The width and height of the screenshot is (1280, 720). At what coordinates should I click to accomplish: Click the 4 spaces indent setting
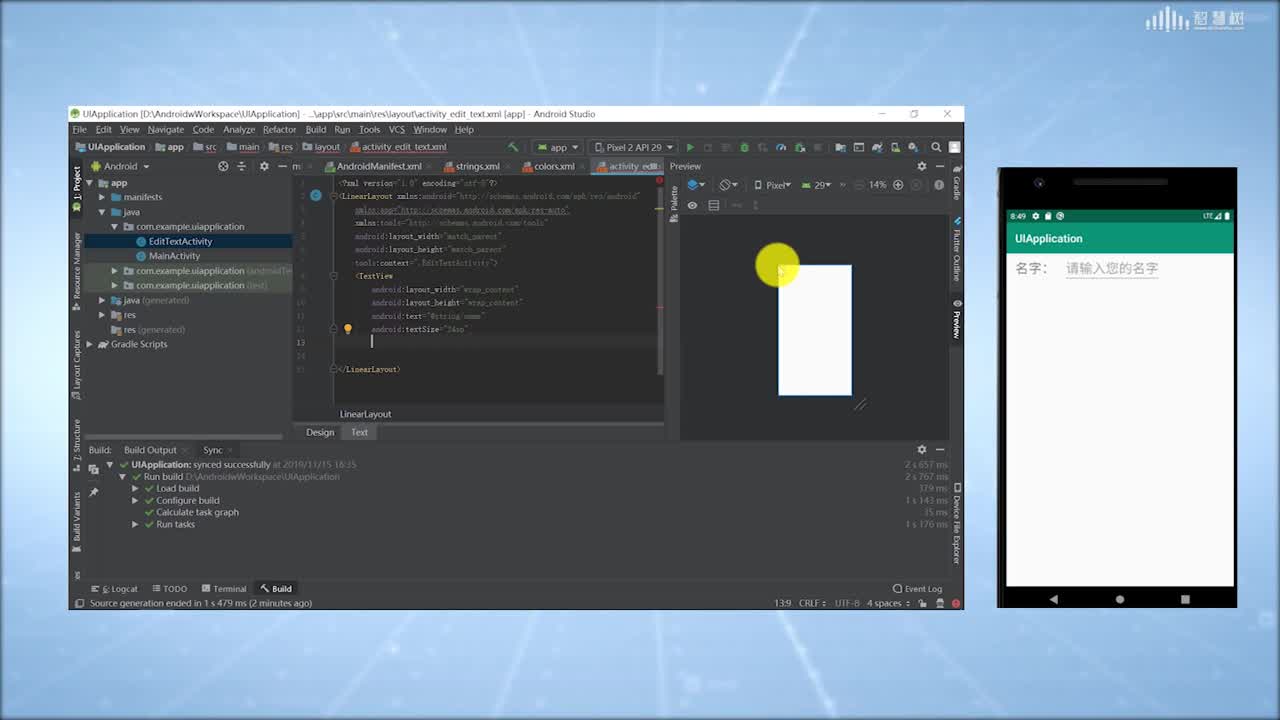(887, 603)
